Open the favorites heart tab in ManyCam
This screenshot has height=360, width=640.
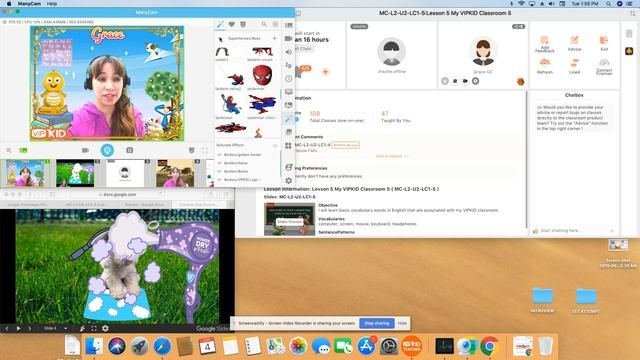[231, 24]
